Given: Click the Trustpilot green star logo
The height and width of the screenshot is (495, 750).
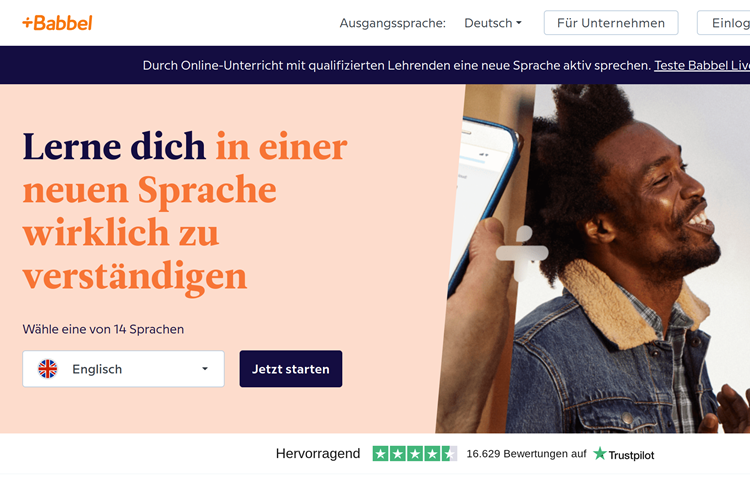Looking at the screenshot, I should point(599,453).
